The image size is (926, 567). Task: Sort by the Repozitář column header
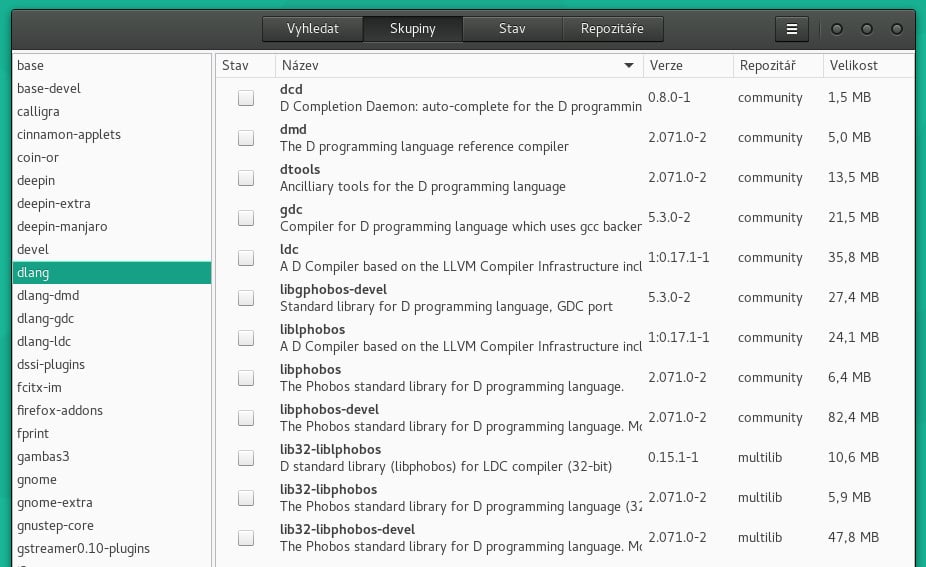778,66
